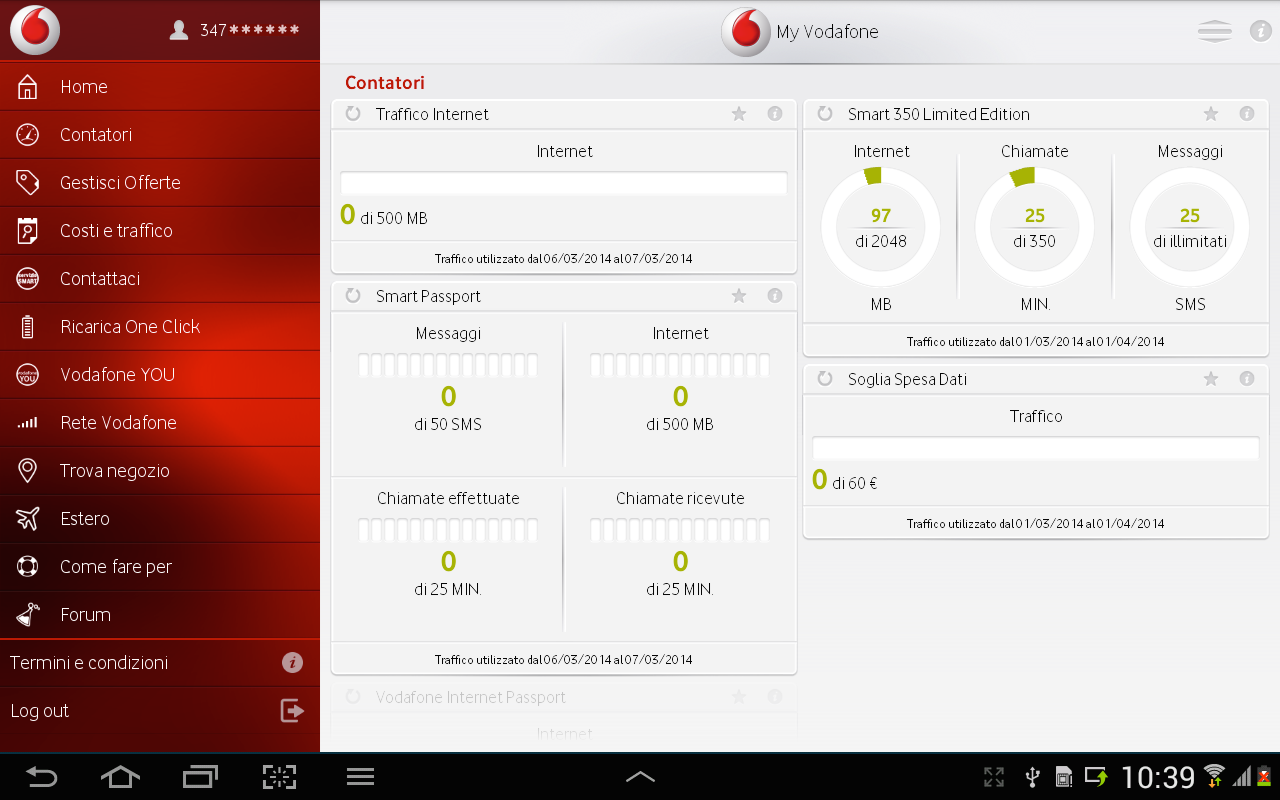1280x800 pixels.
Task: Take a screenshot from the navigation bar
Action: tap(280, 777)
